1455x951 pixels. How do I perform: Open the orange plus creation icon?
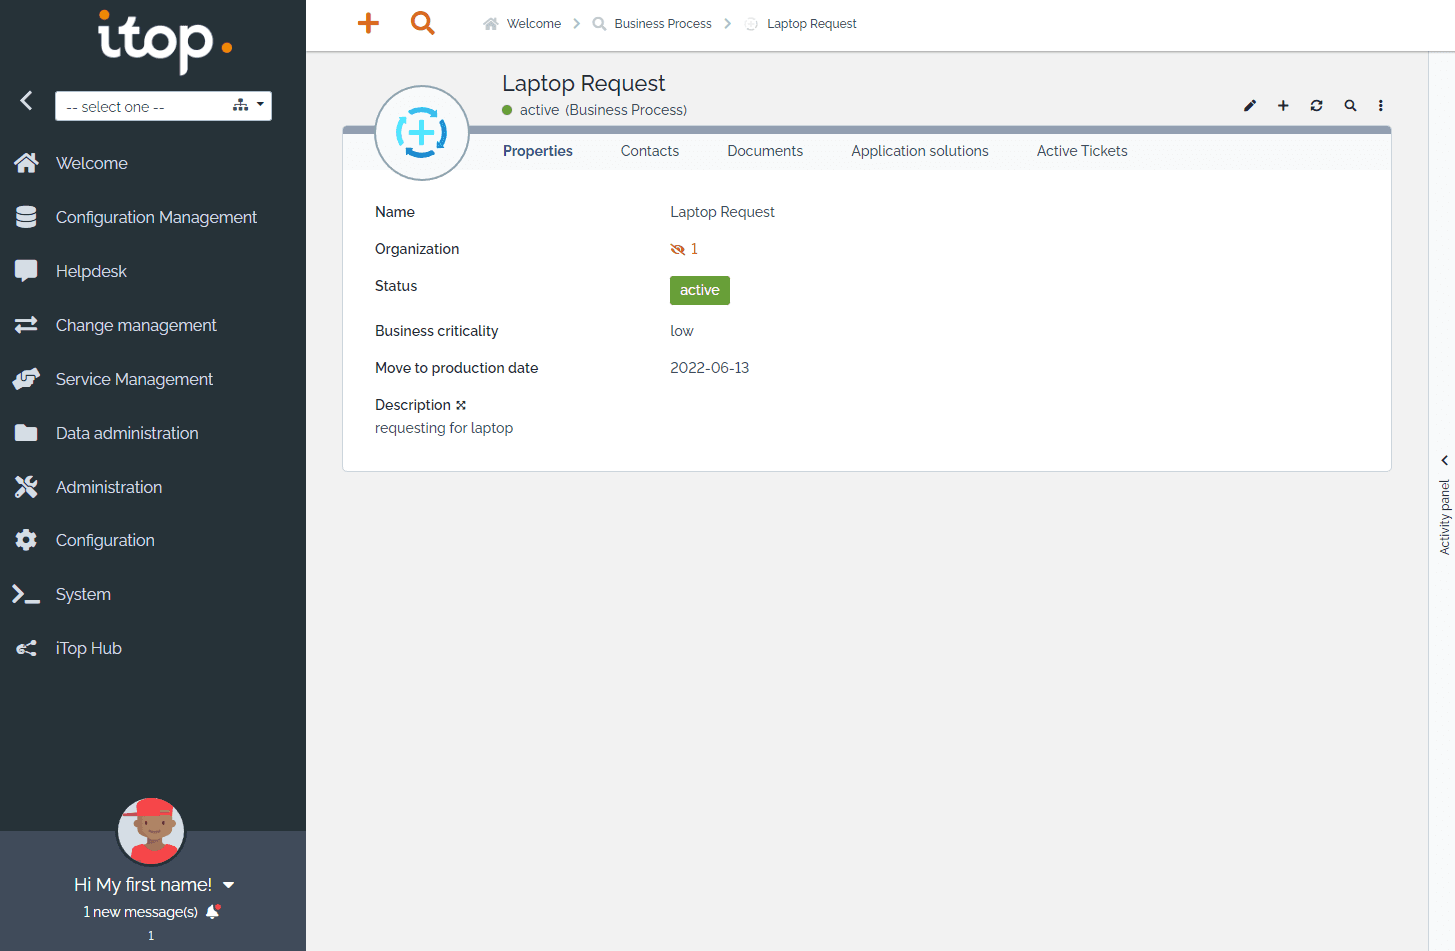point(367,23)
